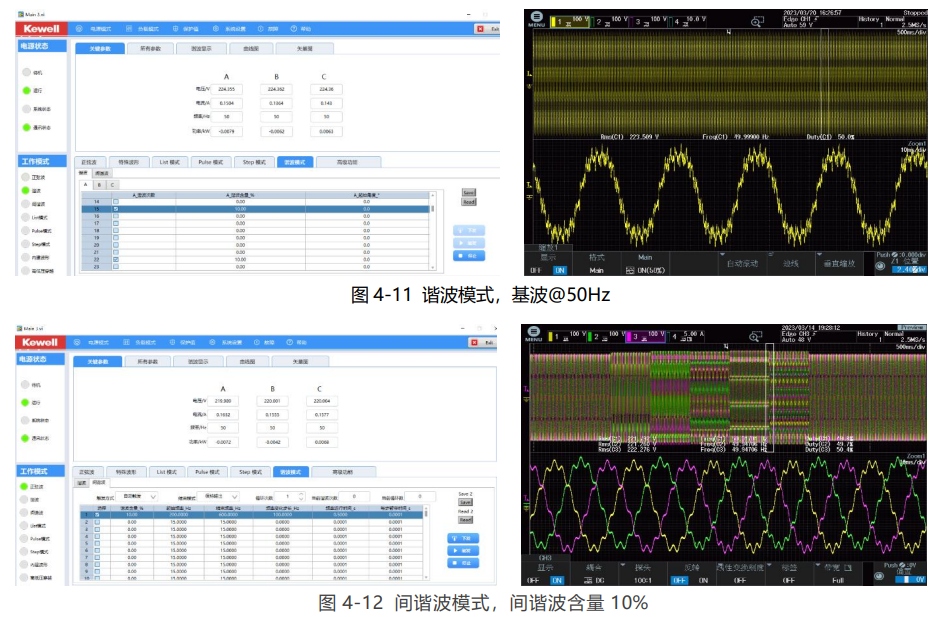
Task: Toggle CH3 display ON in Figure 4-12 oscilloscope menu
Action: pyautogui.click(x=556, y=580)
